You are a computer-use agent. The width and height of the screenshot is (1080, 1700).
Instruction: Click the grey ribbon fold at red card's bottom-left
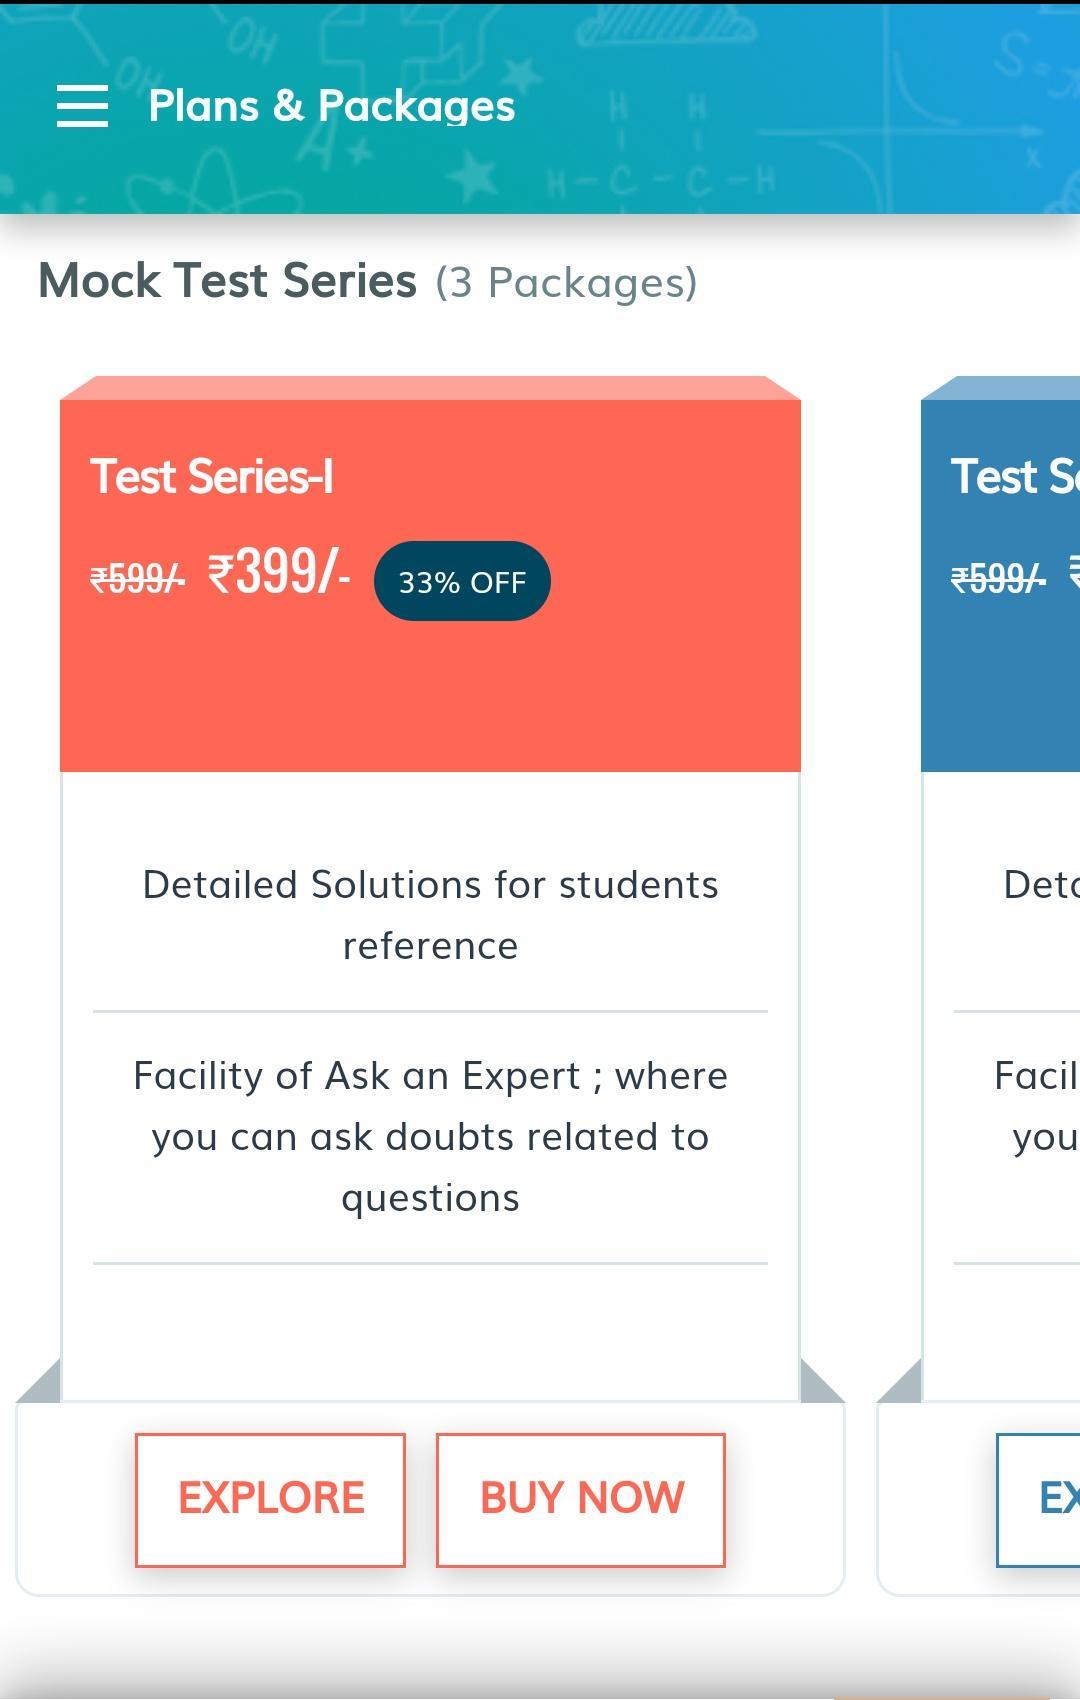tap(40, 1382)
